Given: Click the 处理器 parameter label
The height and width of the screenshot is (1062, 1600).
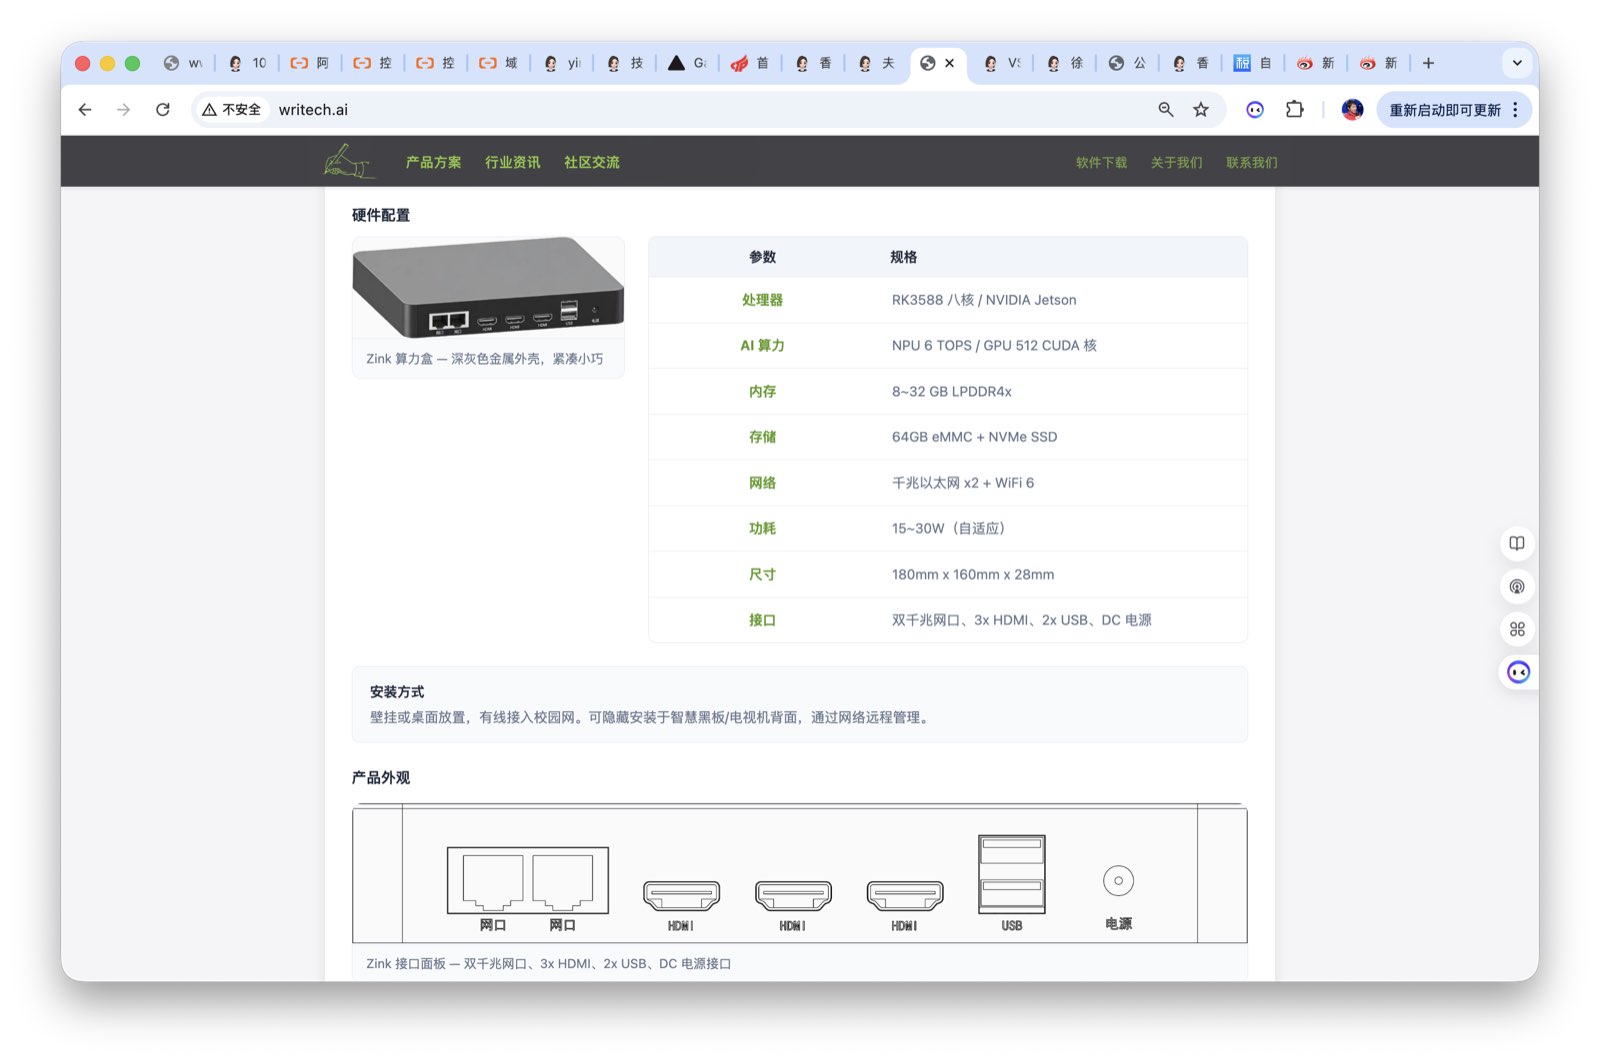Looking at the screenshot, I should coord(762,300).
